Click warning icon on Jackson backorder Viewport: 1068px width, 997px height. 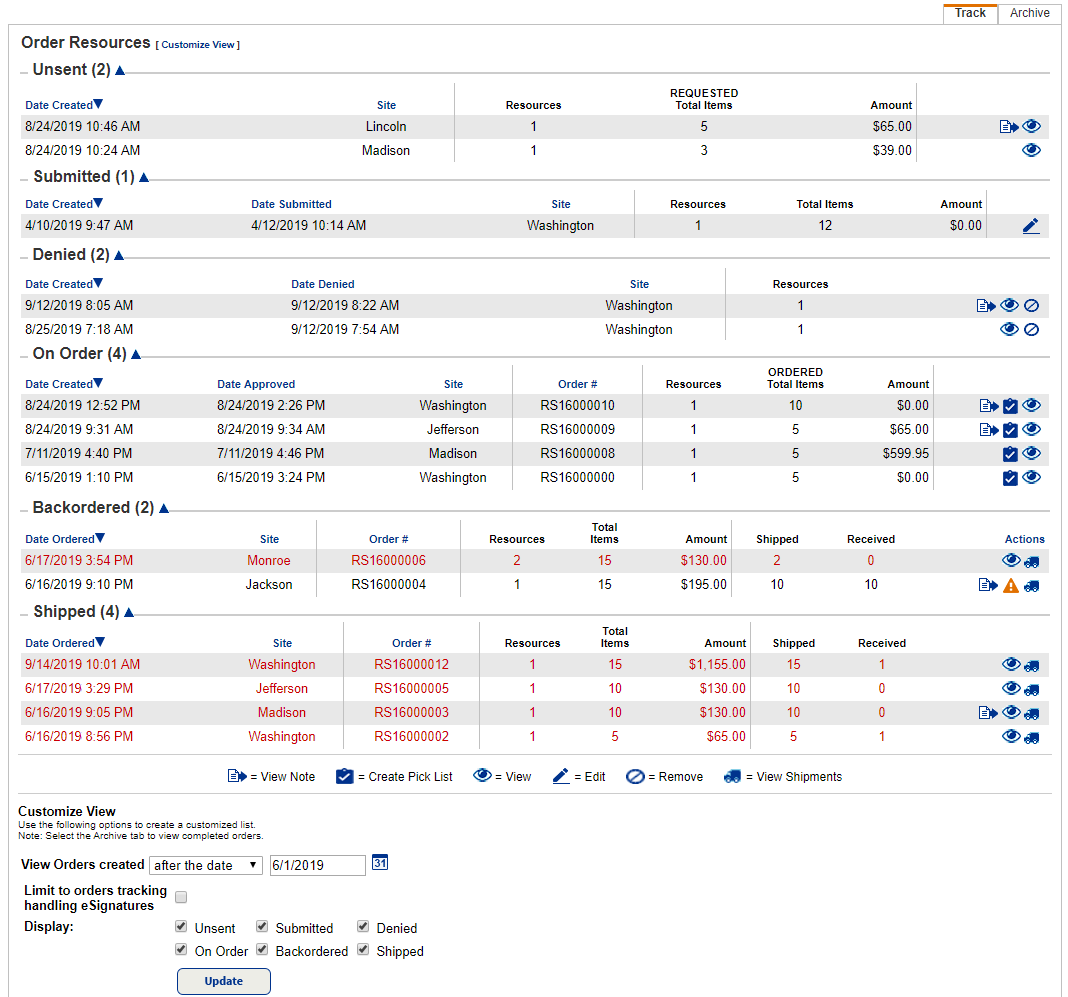coord(1010,585)
